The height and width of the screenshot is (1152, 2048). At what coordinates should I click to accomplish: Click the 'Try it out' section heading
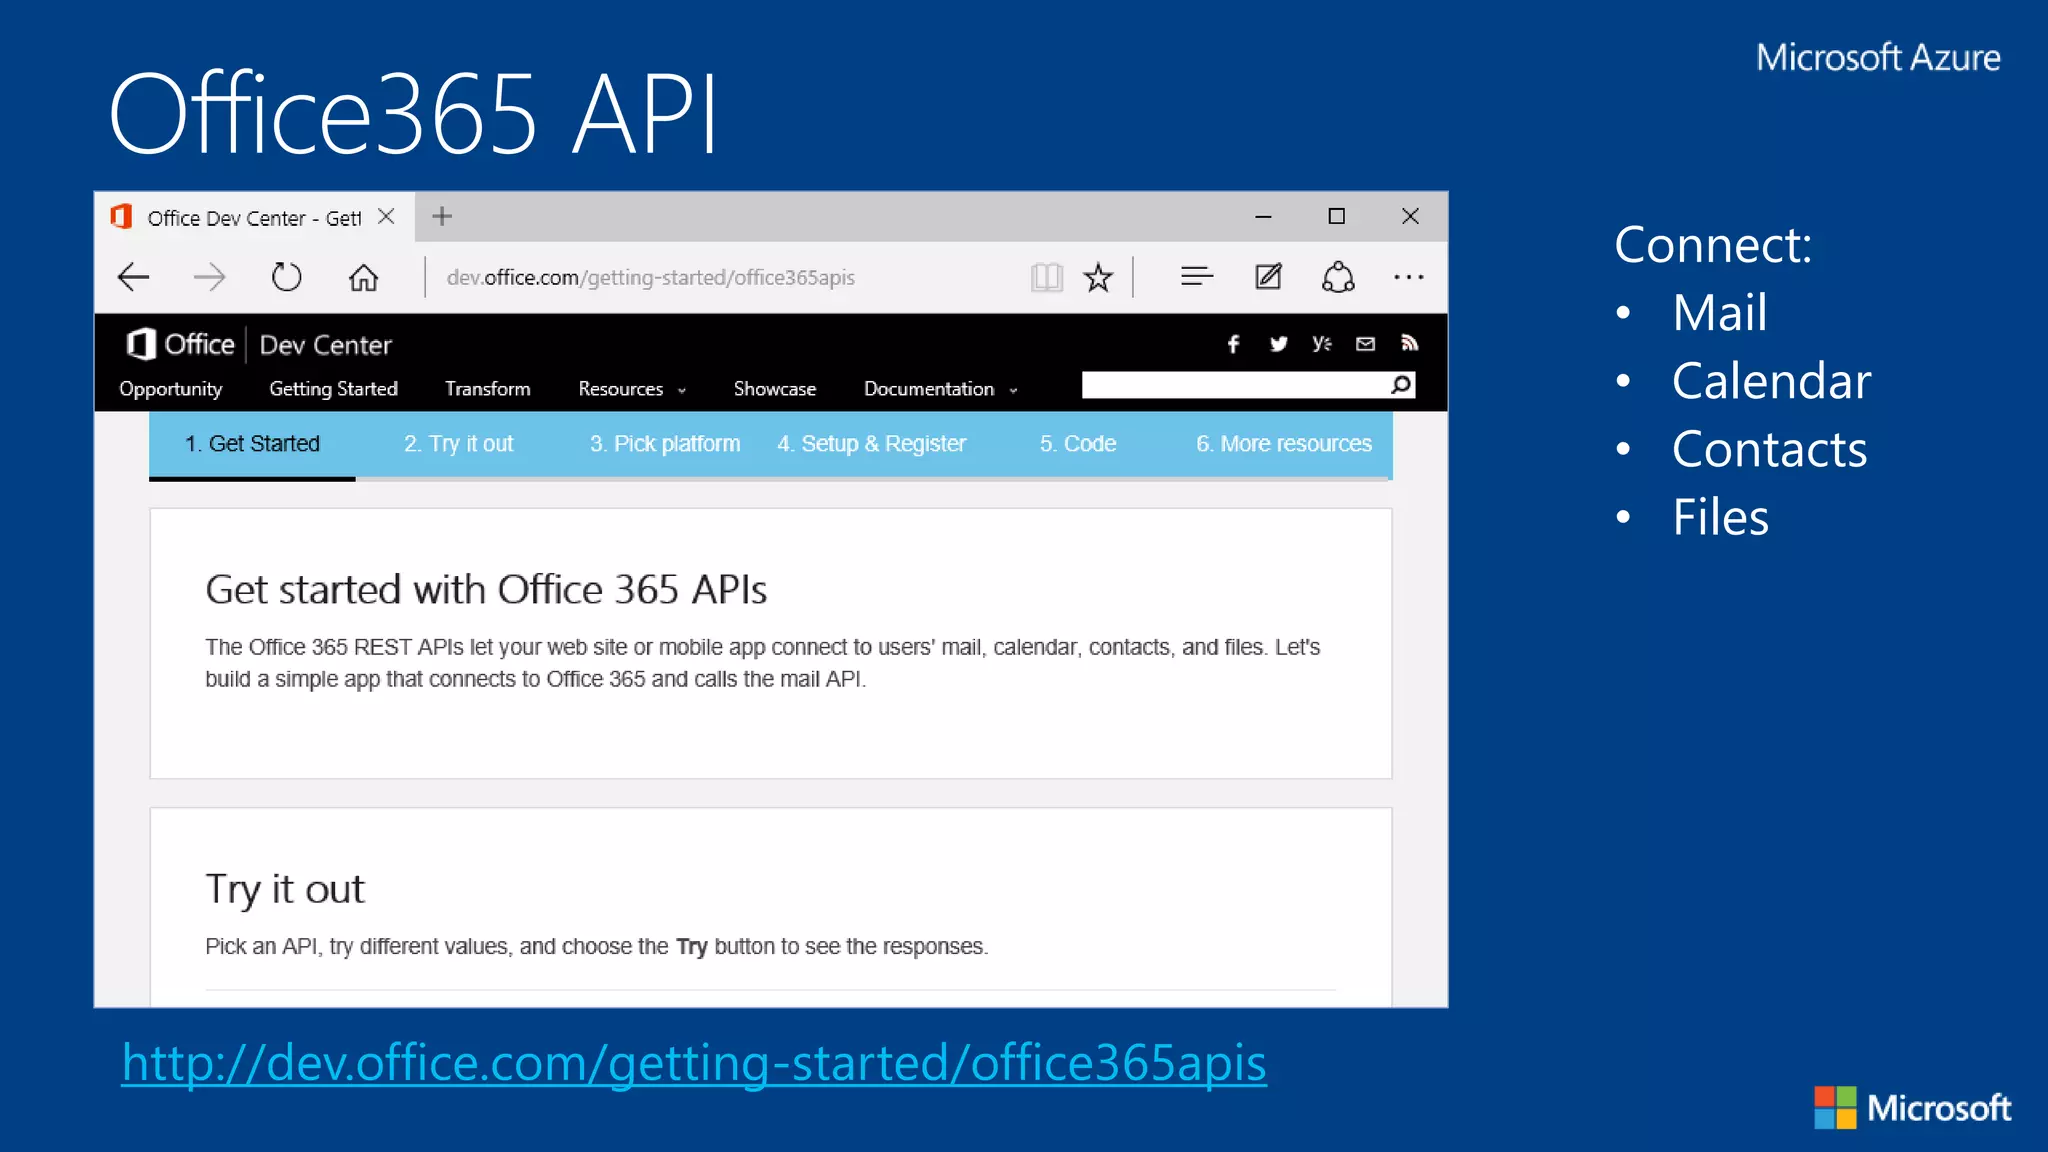point(285,889)
